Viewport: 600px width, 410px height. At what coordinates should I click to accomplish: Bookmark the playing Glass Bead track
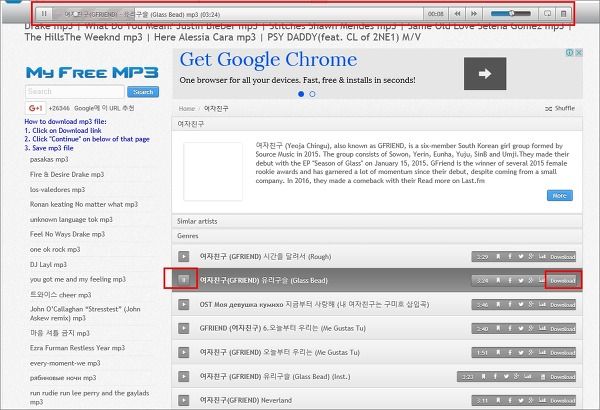498,280
